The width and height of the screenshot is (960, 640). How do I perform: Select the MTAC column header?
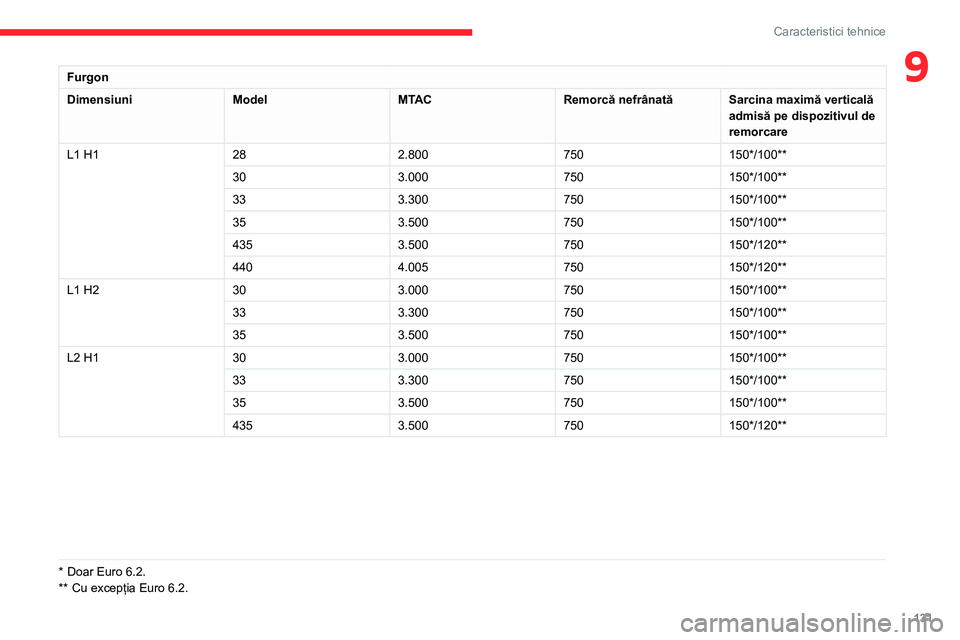(414, 100)
